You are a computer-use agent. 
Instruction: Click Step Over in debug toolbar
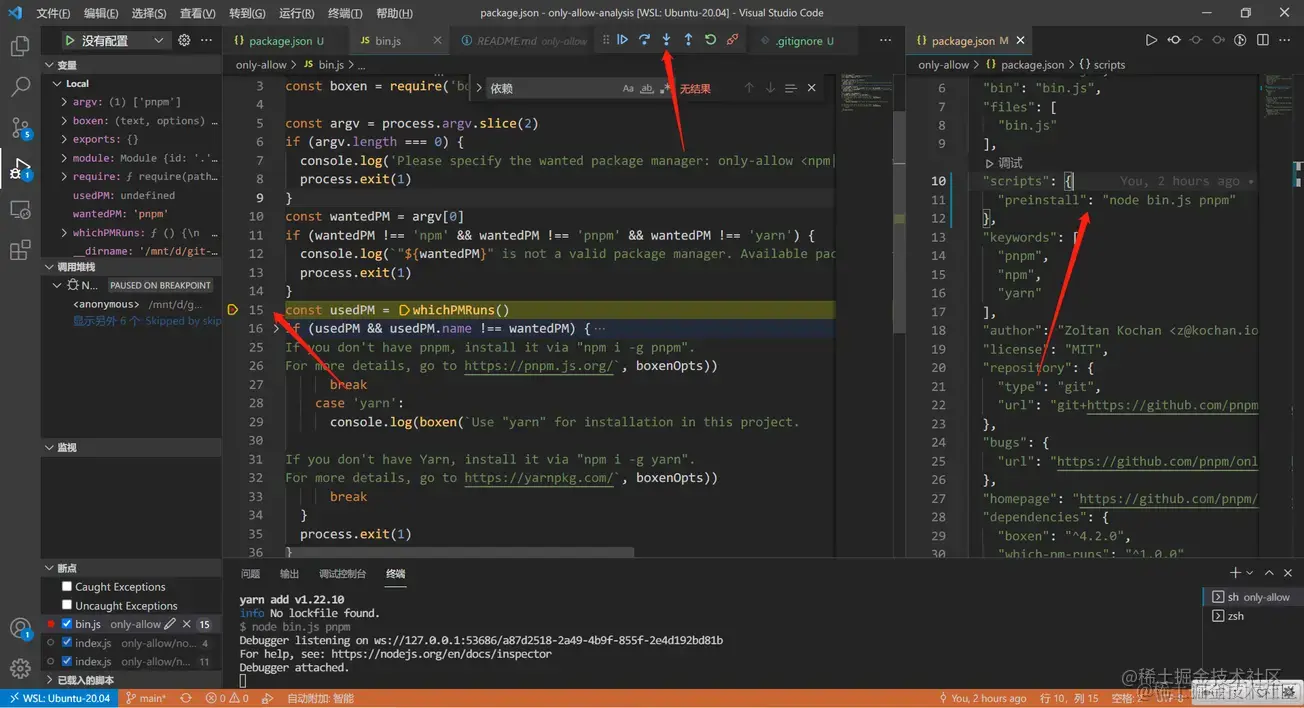tap(644, 40)
